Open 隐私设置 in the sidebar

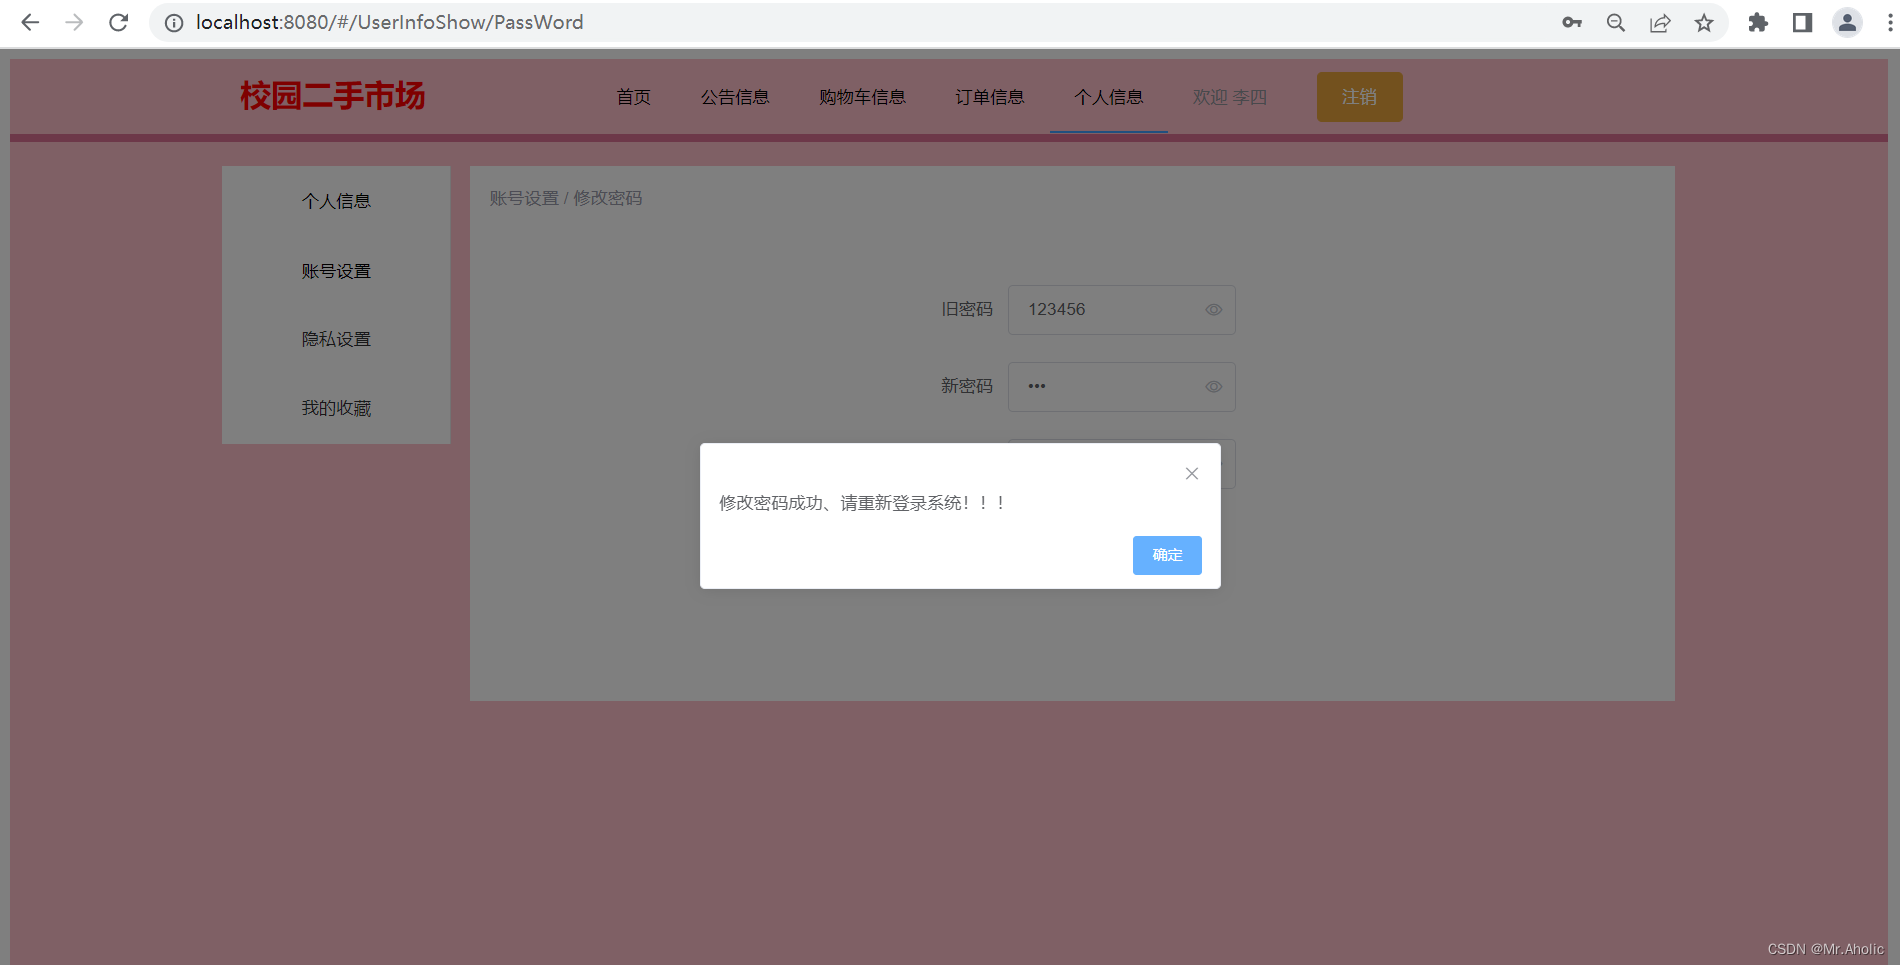click(x=336, y=339)
